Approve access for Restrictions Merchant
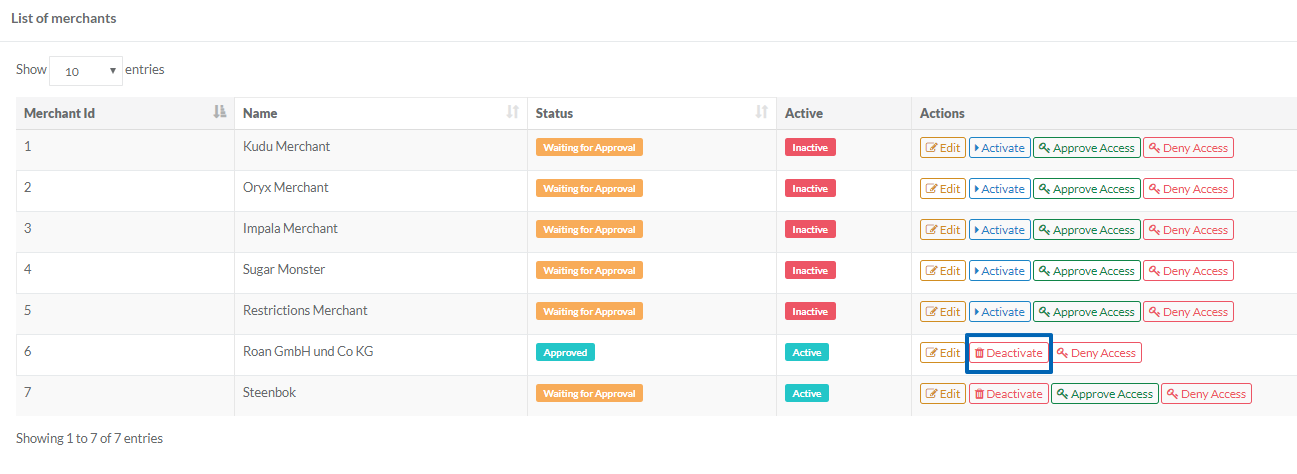The width and height of the screenshot is (1297, 474). [x=1086, y=312]
